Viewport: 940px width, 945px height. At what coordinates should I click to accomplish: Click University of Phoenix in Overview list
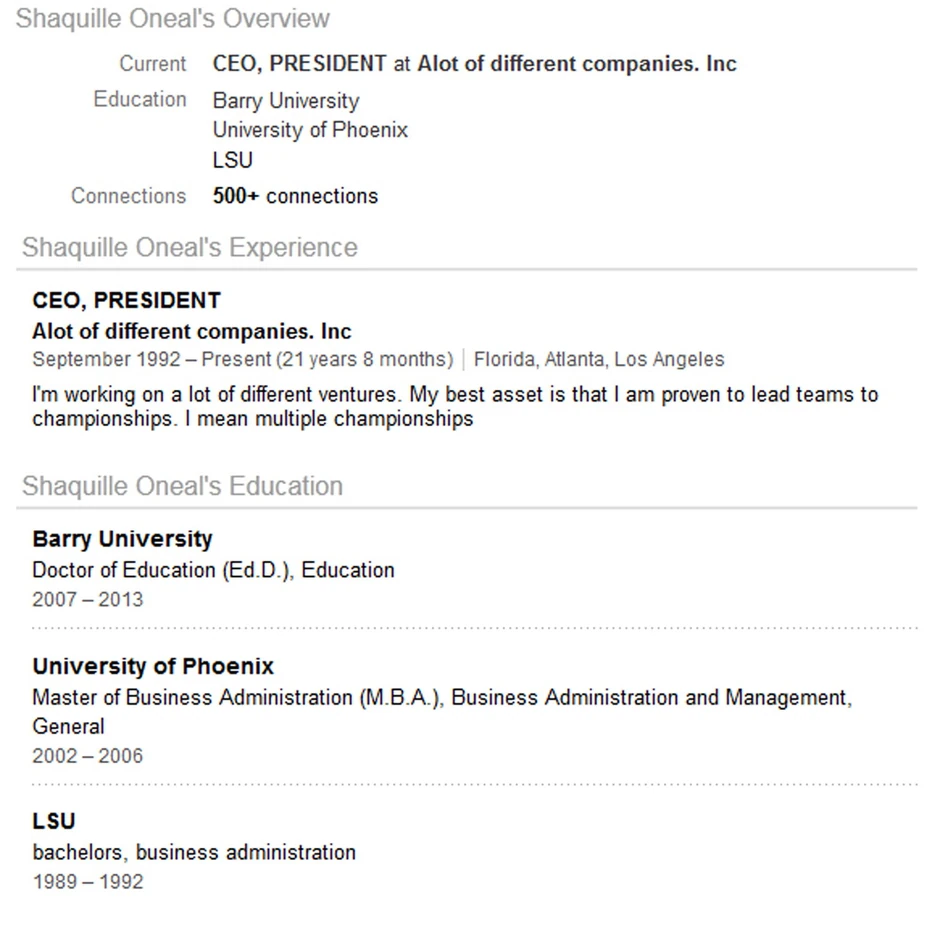310,130
